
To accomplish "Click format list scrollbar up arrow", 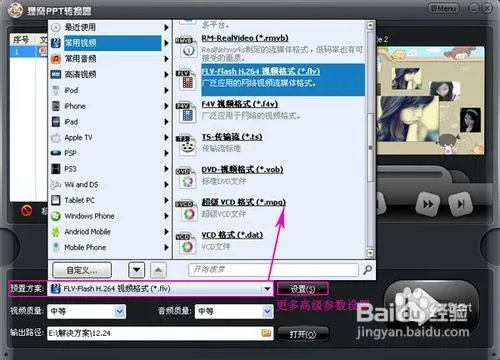I will pos(370,25).
